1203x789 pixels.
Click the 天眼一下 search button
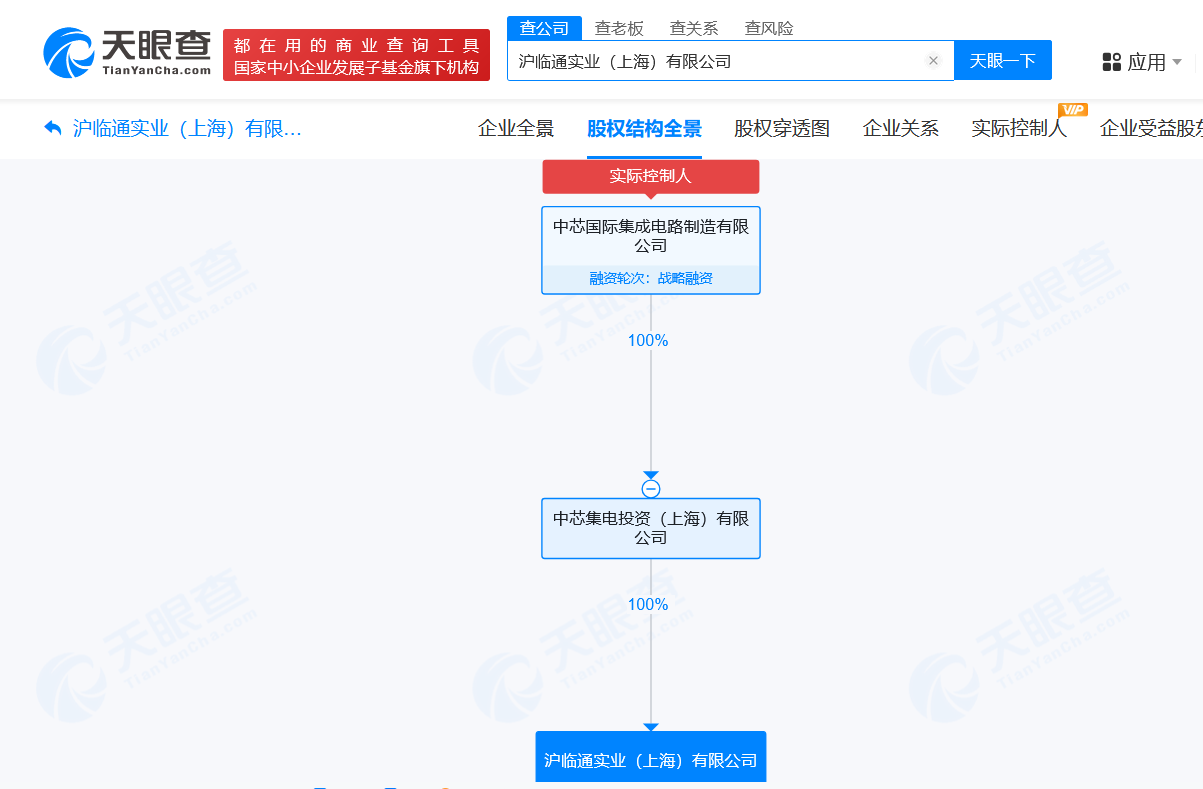coord(1003,61)
